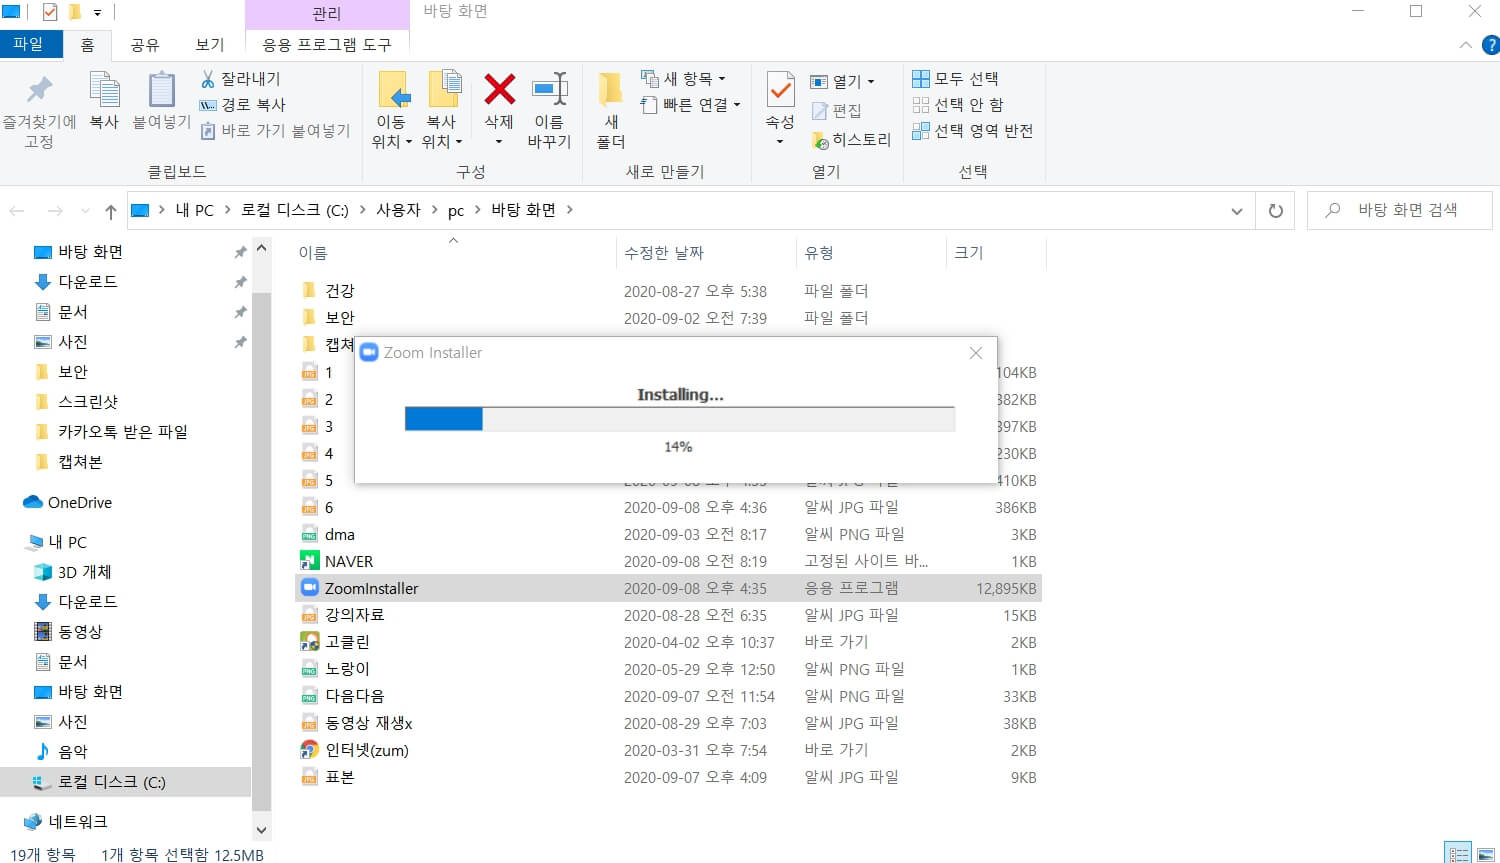Screen dimensions: 1500x863
Task: Open the Easy access (빠른 연결) dropdown
Action: 691,105
